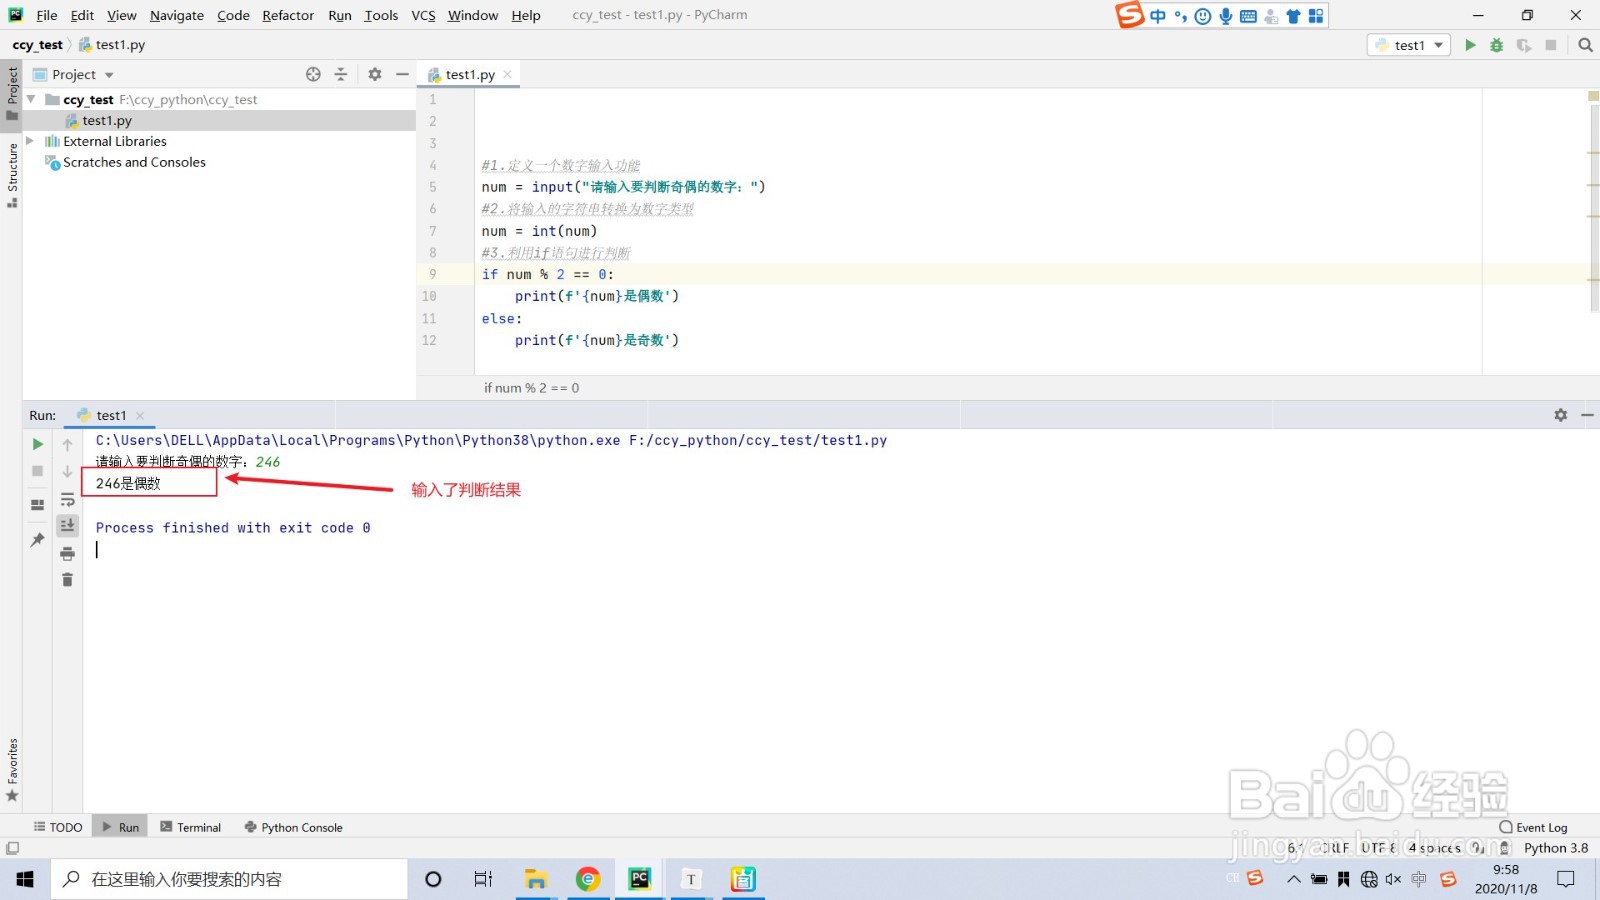Open the Navigate menu
The height and width of the screenshot is (900, 1600).
tap(177, 15)
